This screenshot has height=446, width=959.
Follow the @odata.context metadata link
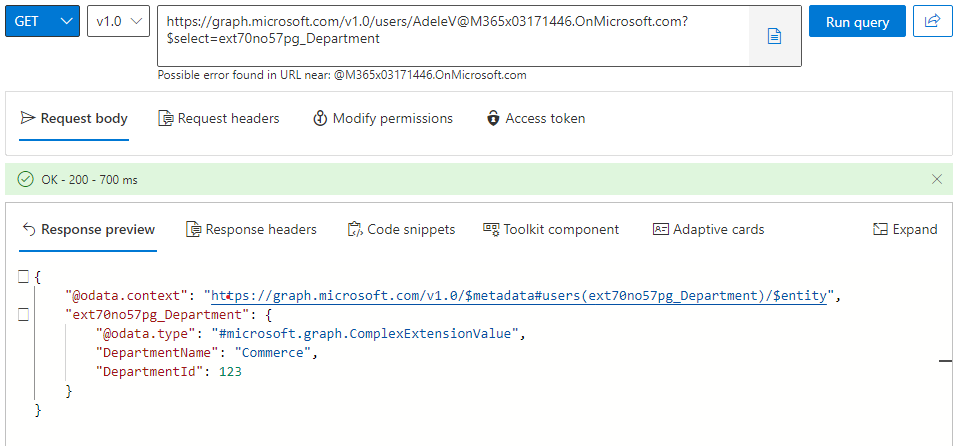[519, 296]
